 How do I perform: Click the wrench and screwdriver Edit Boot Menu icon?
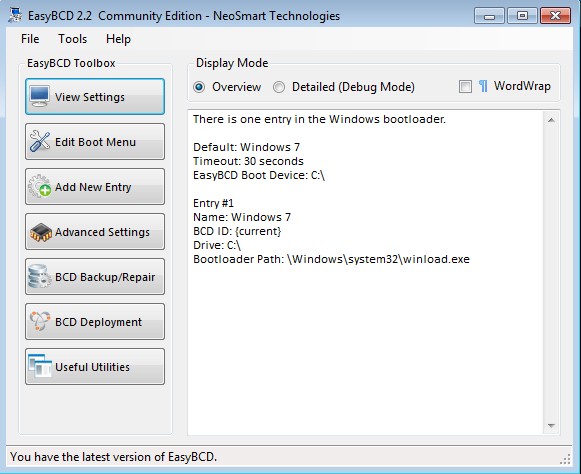click(40, 141)
